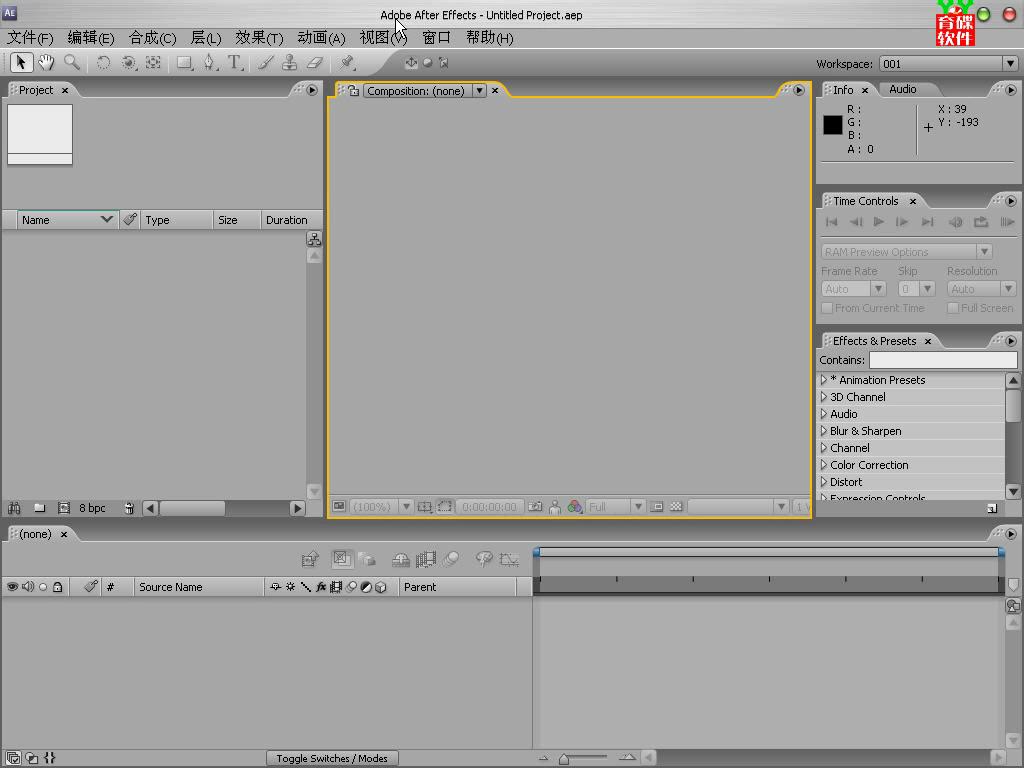This screenshot has width=1024, height=768.
Task: Click Toggle Switches / Modes button
Action: 332,758
